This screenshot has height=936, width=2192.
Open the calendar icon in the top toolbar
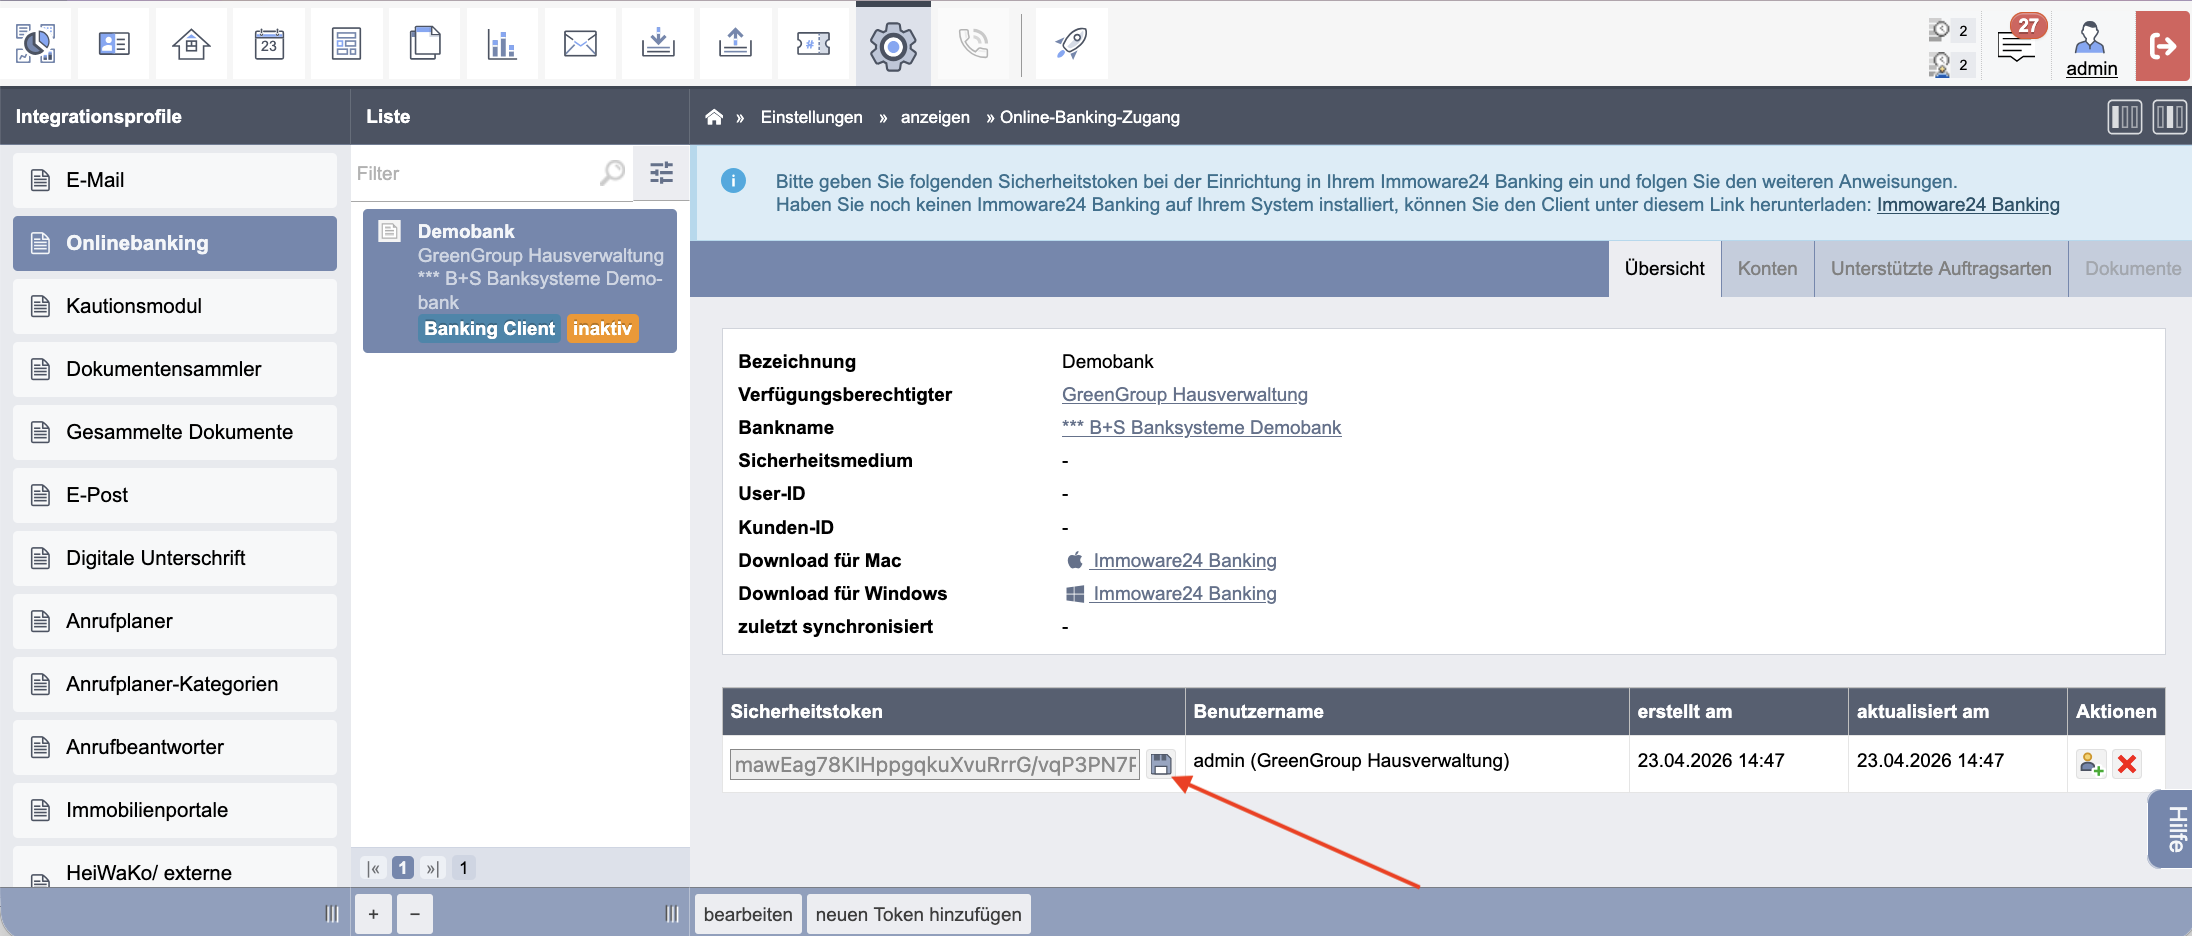[269, 44]
